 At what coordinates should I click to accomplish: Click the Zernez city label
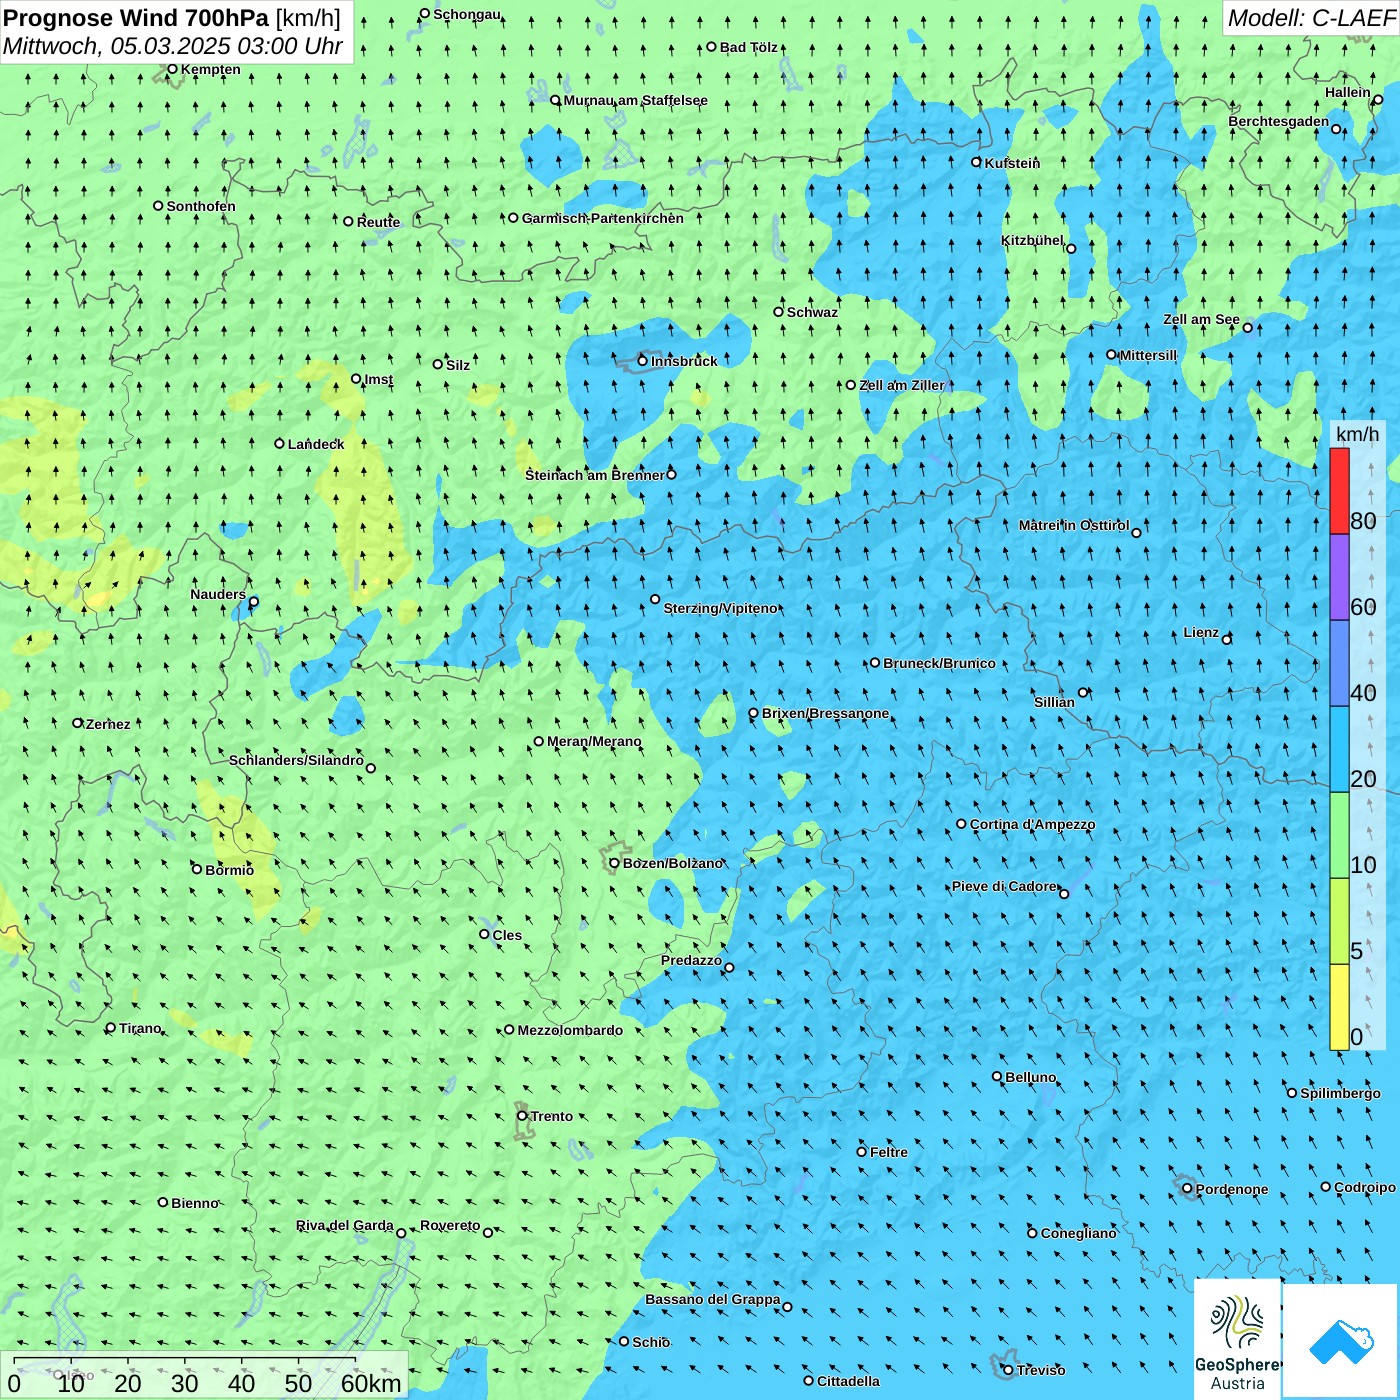[x=108, y=724]
